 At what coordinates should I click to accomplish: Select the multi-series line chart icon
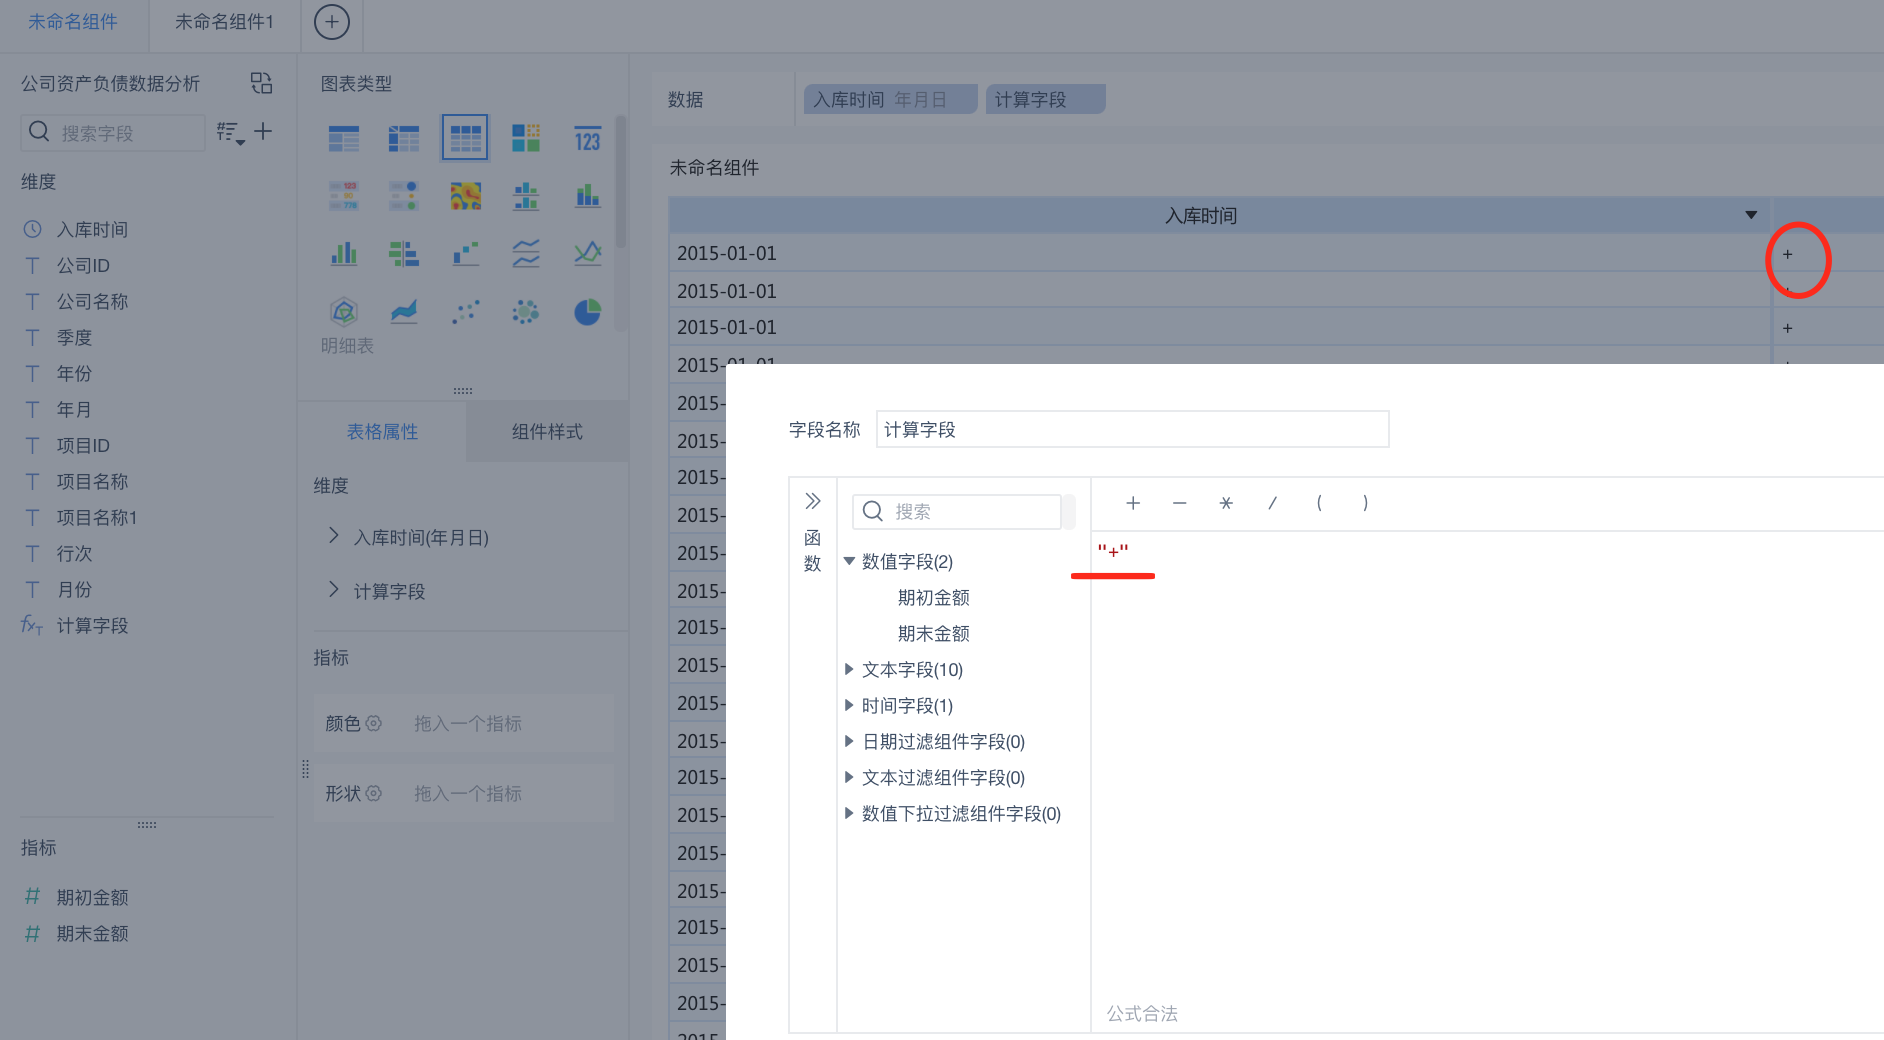(587, 254)
